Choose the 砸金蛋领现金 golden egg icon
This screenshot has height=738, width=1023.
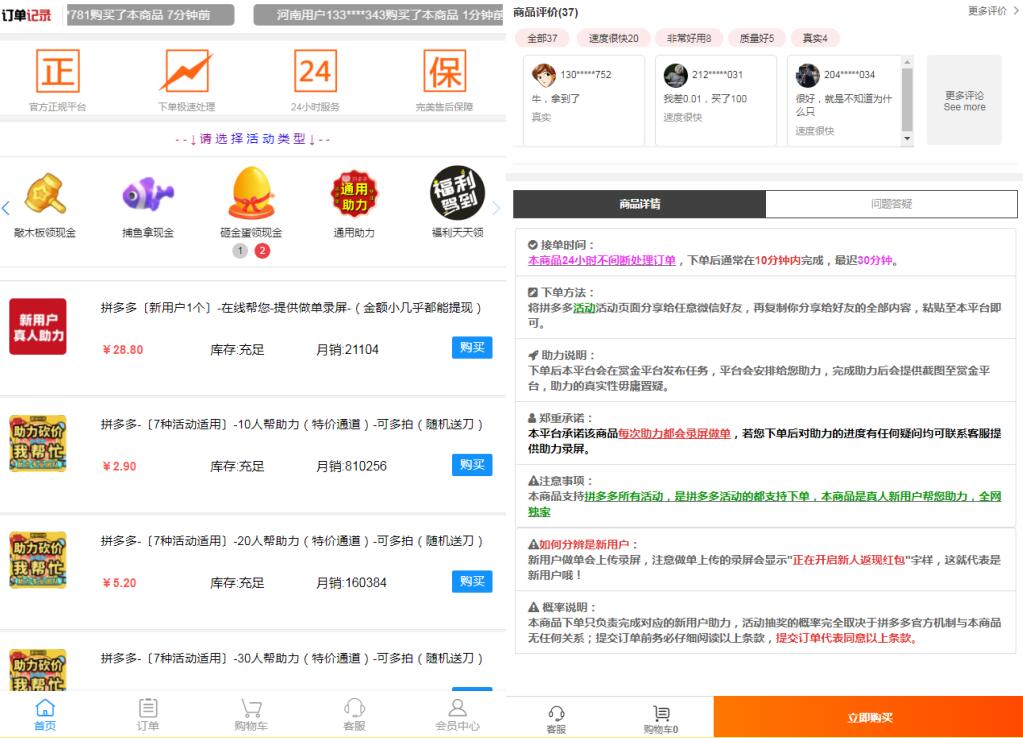tap(251, 194)
